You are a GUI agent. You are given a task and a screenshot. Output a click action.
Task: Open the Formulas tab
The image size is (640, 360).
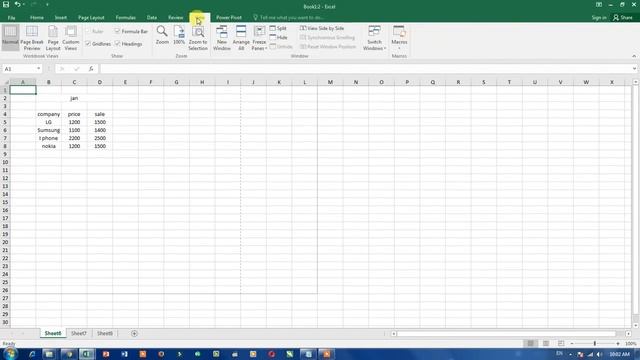(125, 18)
